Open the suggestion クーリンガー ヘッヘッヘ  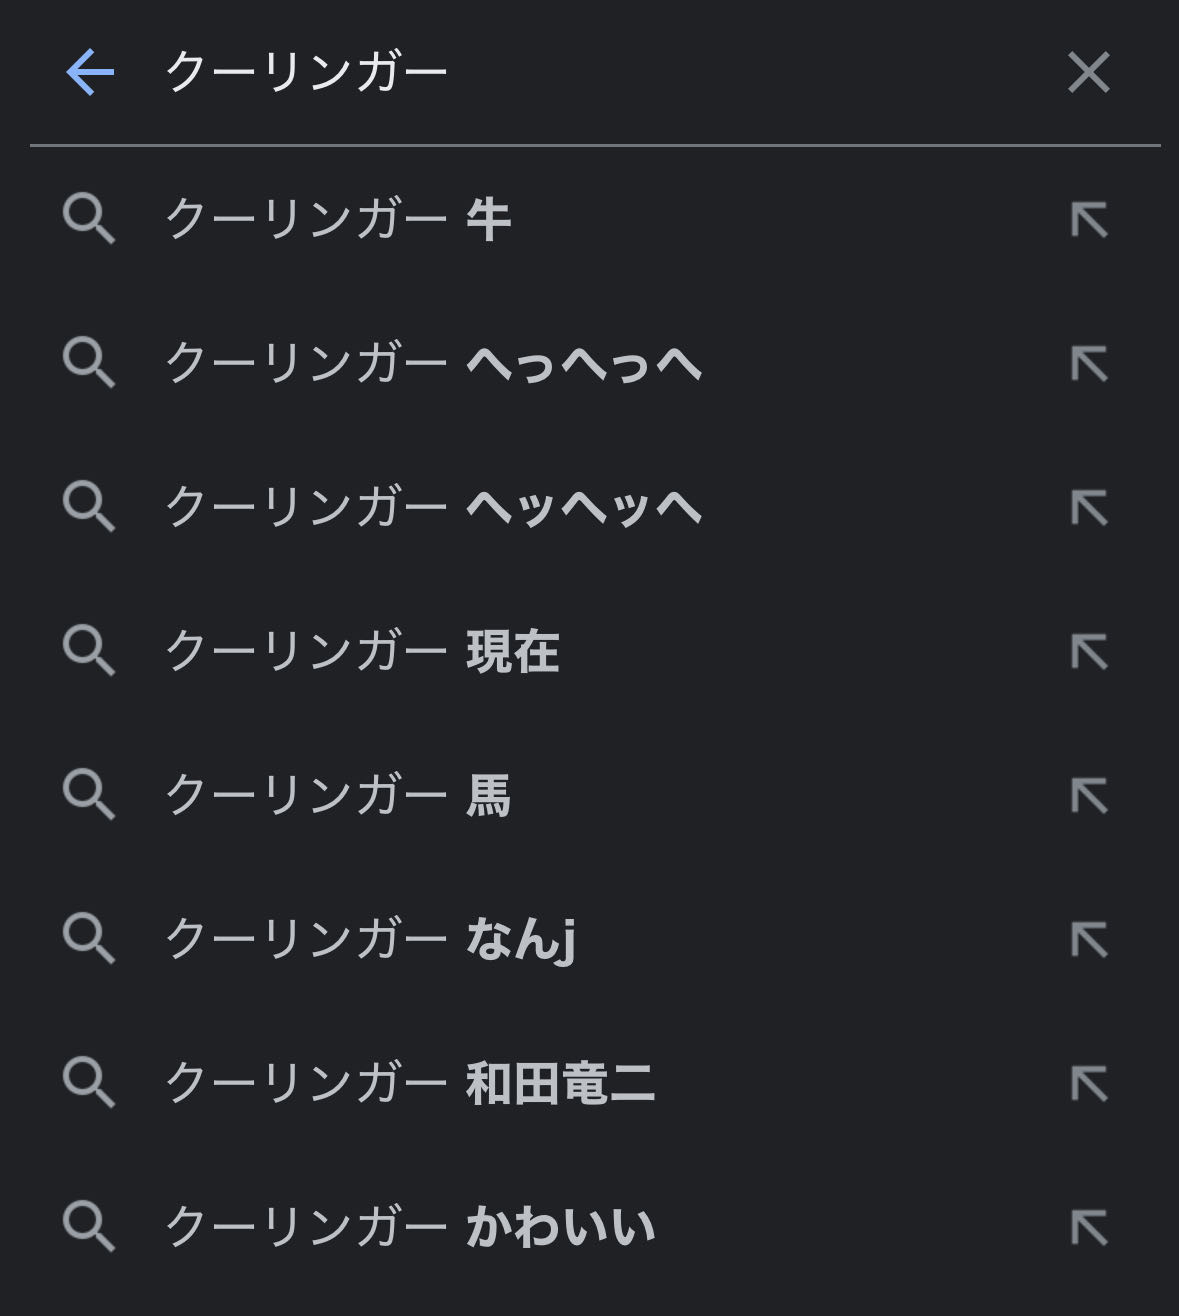(x=433, y=507)
